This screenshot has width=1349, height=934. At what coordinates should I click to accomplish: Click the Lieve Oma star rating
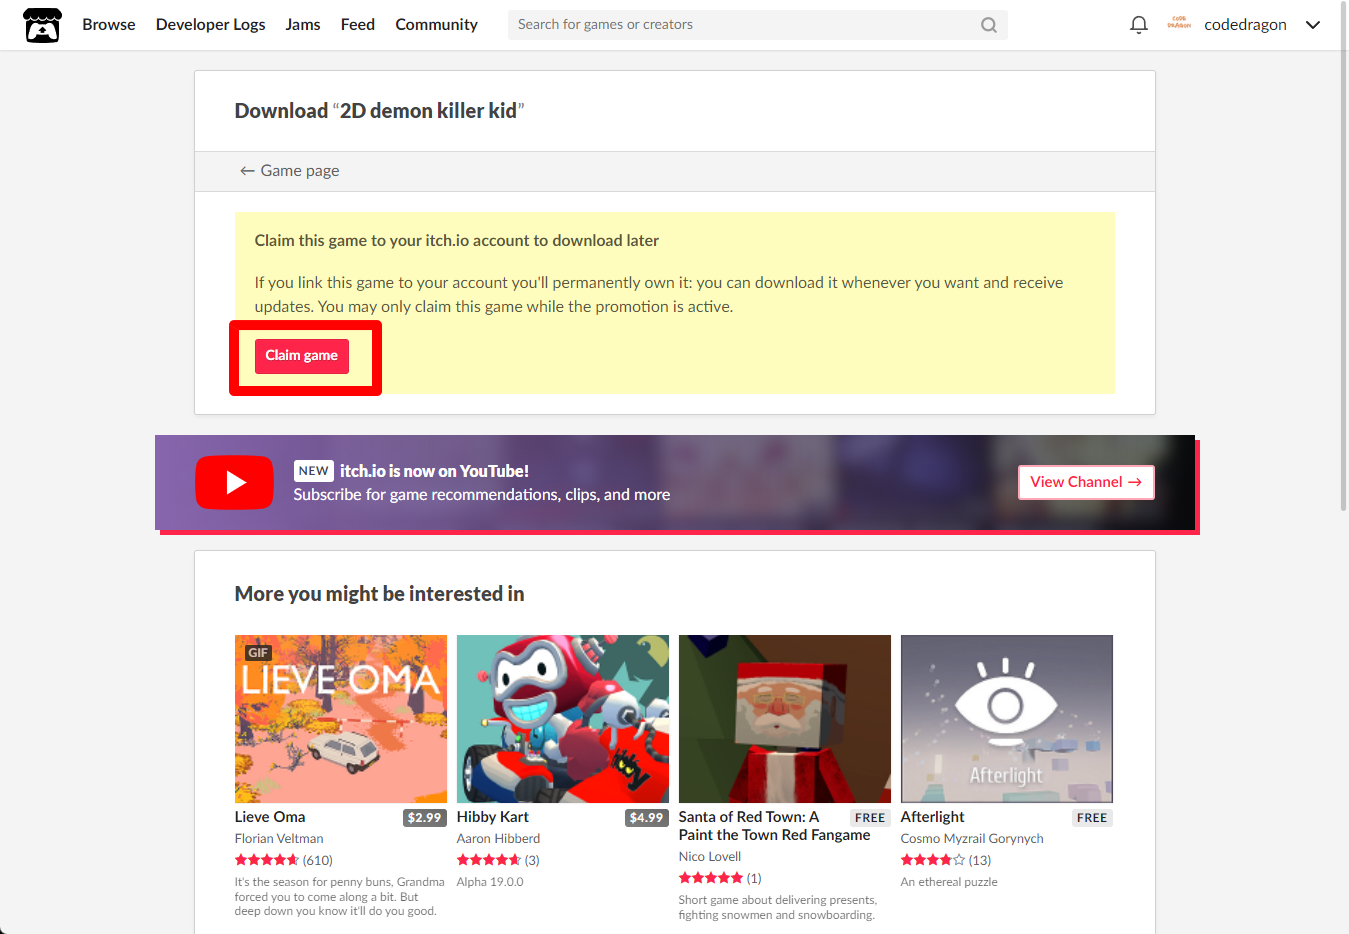coord(267,860)
